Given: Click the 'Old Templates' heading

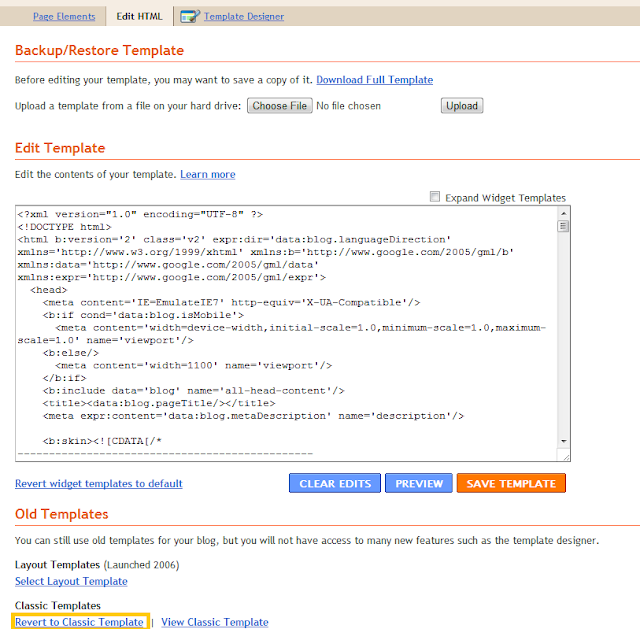Looking at the screenshot, I should [x=62, y=514].
